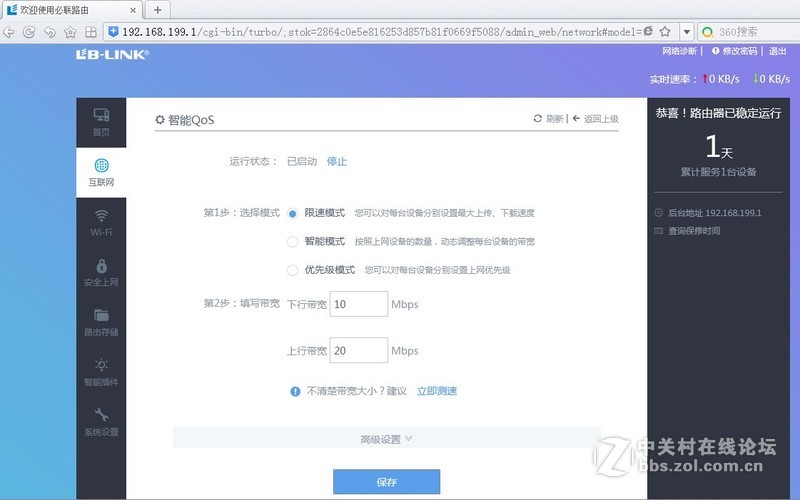Reload page with browser refresh icon
This screenshot has width=800, height=500.
tap(29, 32)
